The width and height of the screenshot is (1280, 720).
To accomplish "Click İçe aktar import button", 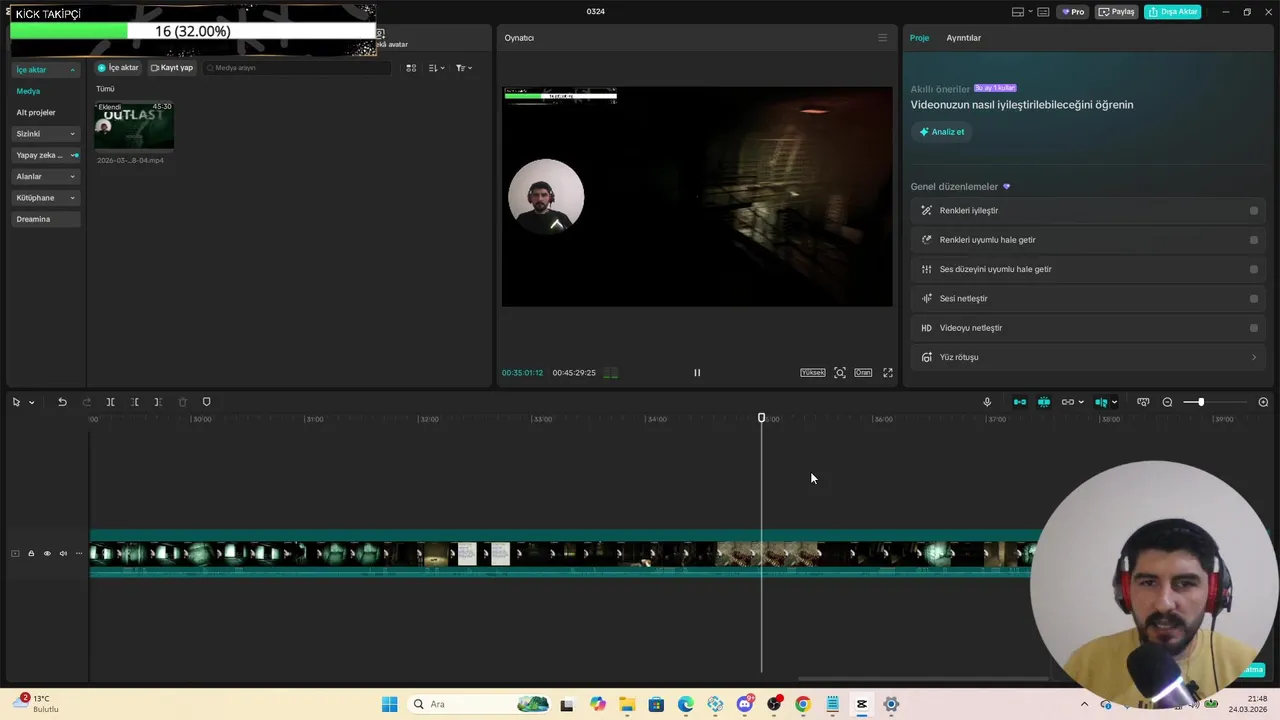I will point(118,68).
